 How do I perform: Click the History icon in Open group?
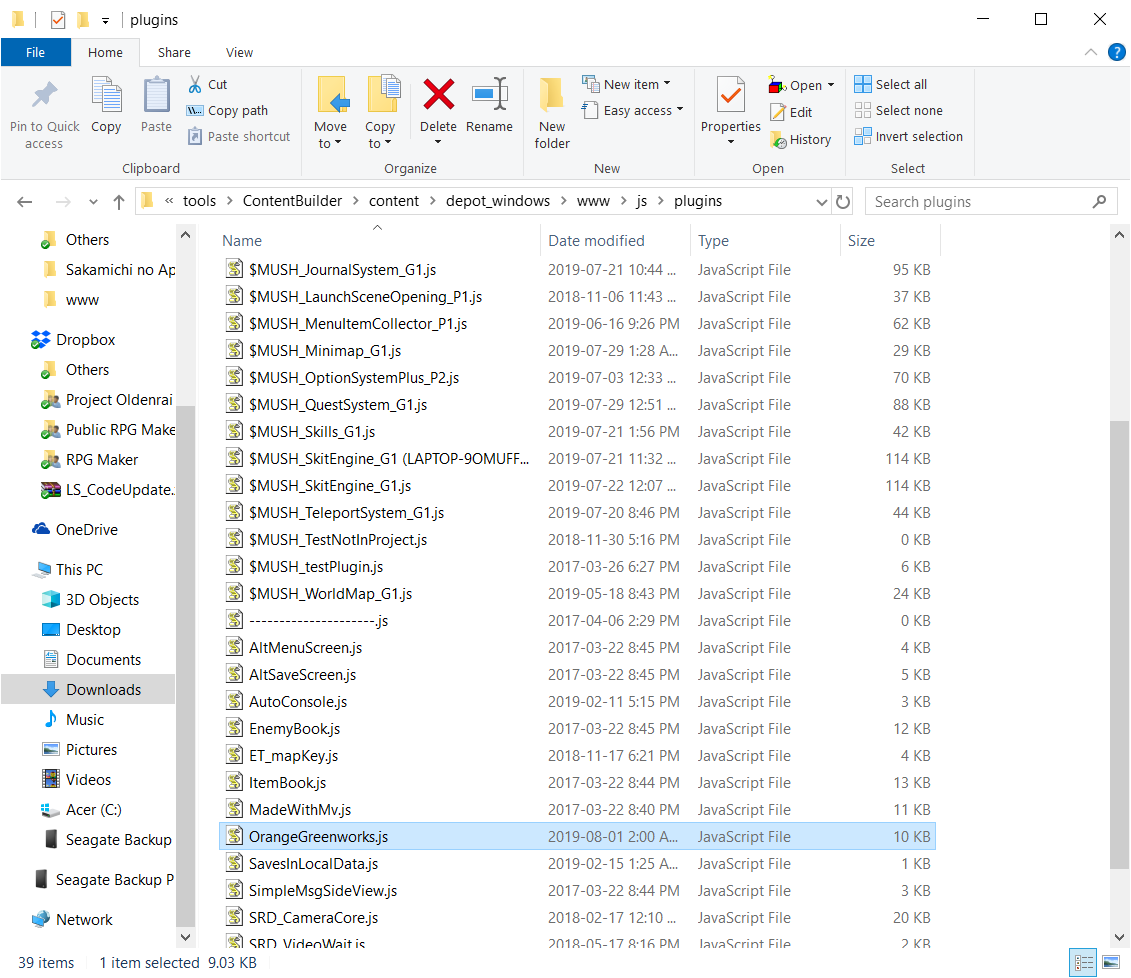(778, 140)
